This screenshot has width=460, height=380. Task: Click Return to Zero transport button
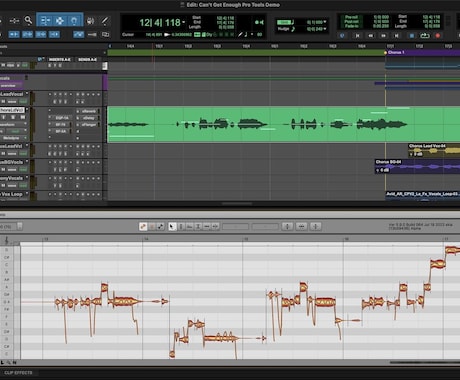(358, 35)
